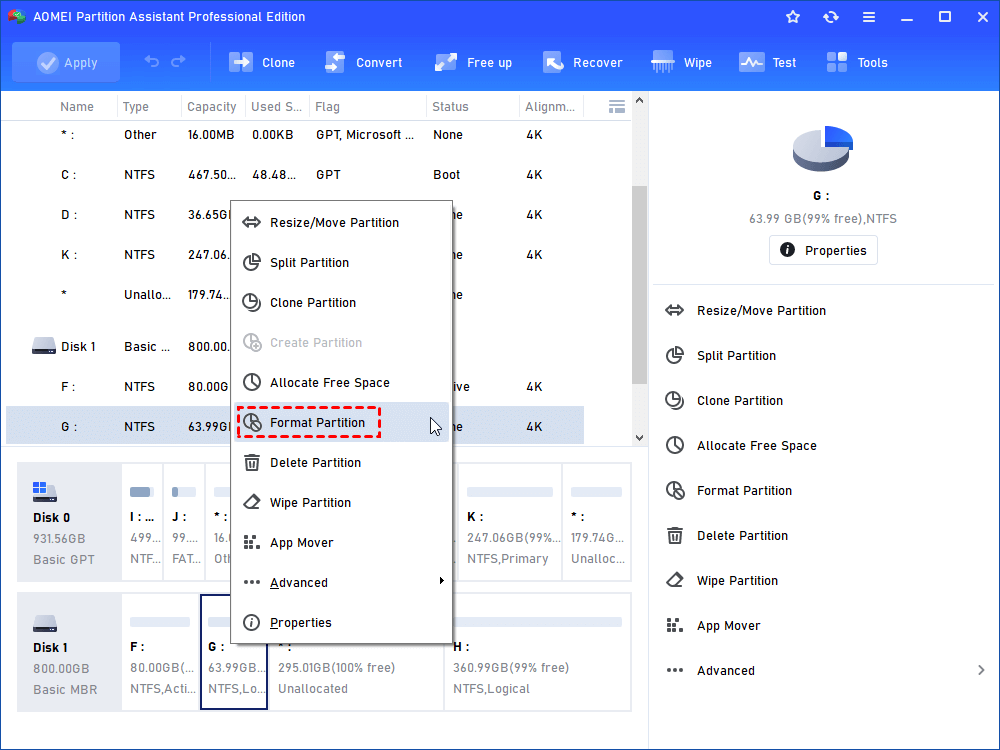
Task: Open the Wipe toolbar menu
Action: (681, 62)
